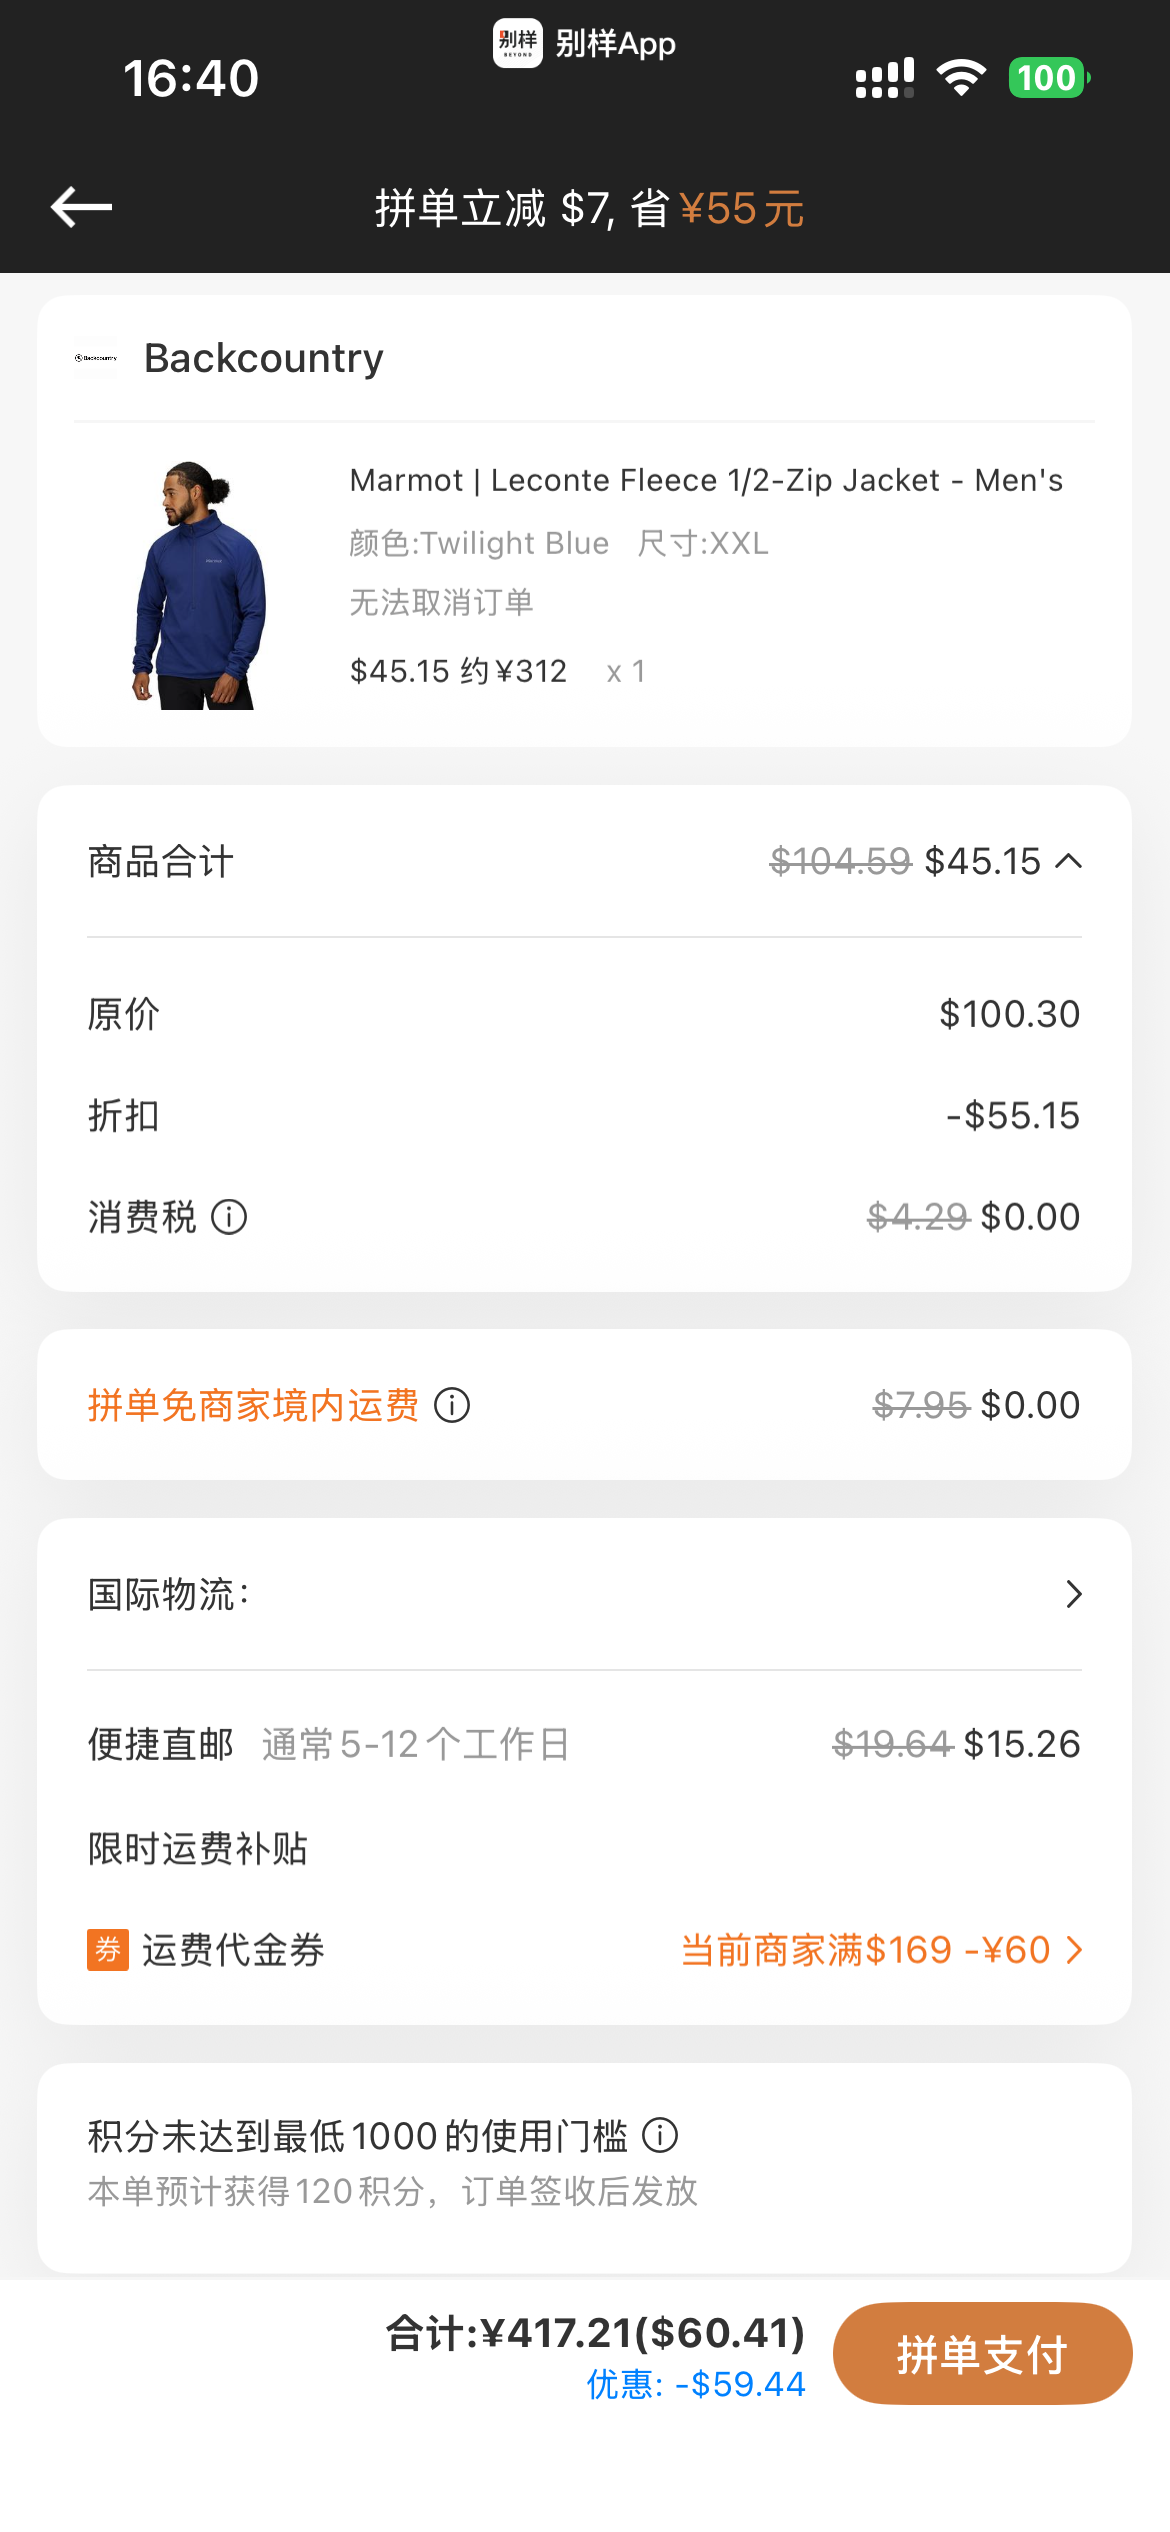Tap the 优惠 -$59.44 discount text
Image resolution: width=1170 pixels, height=2532 pixels.
696,2384
